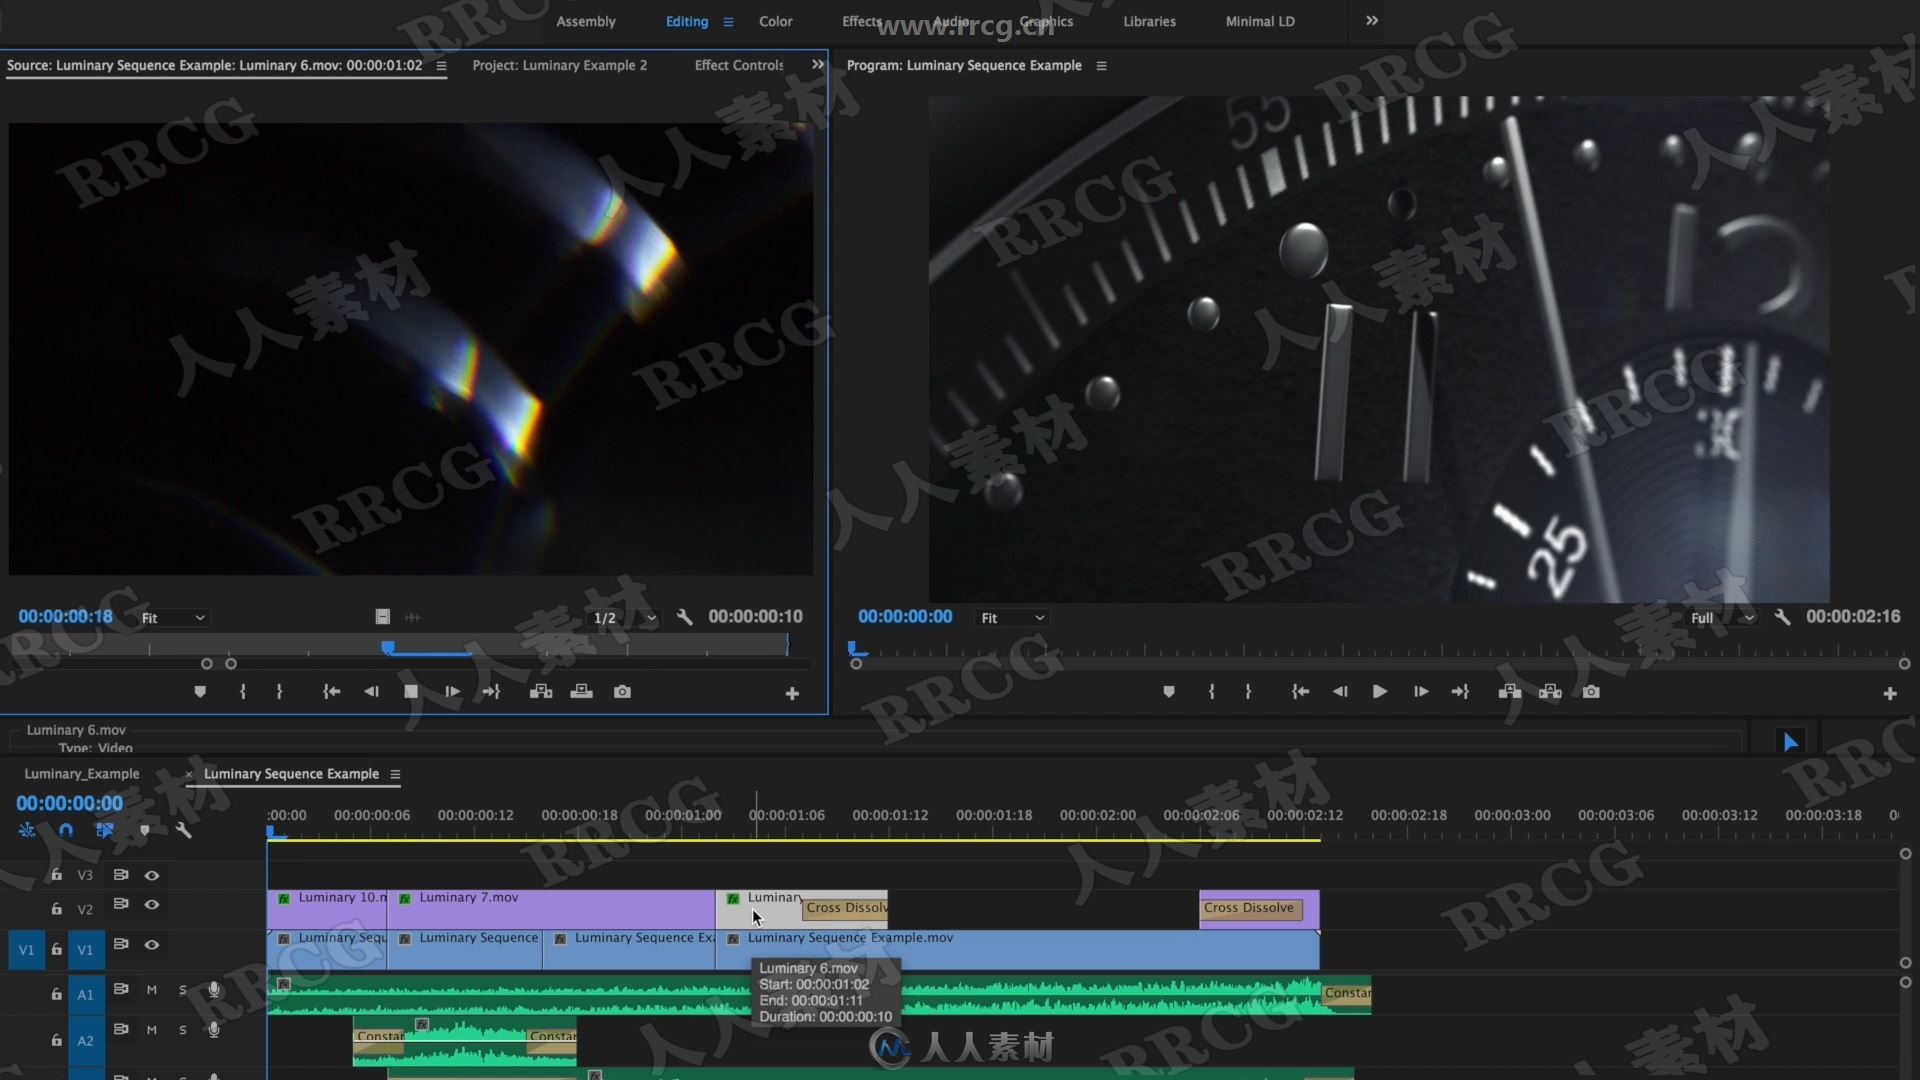Open Source panel hamburger menu

click(x=441, y=66)
